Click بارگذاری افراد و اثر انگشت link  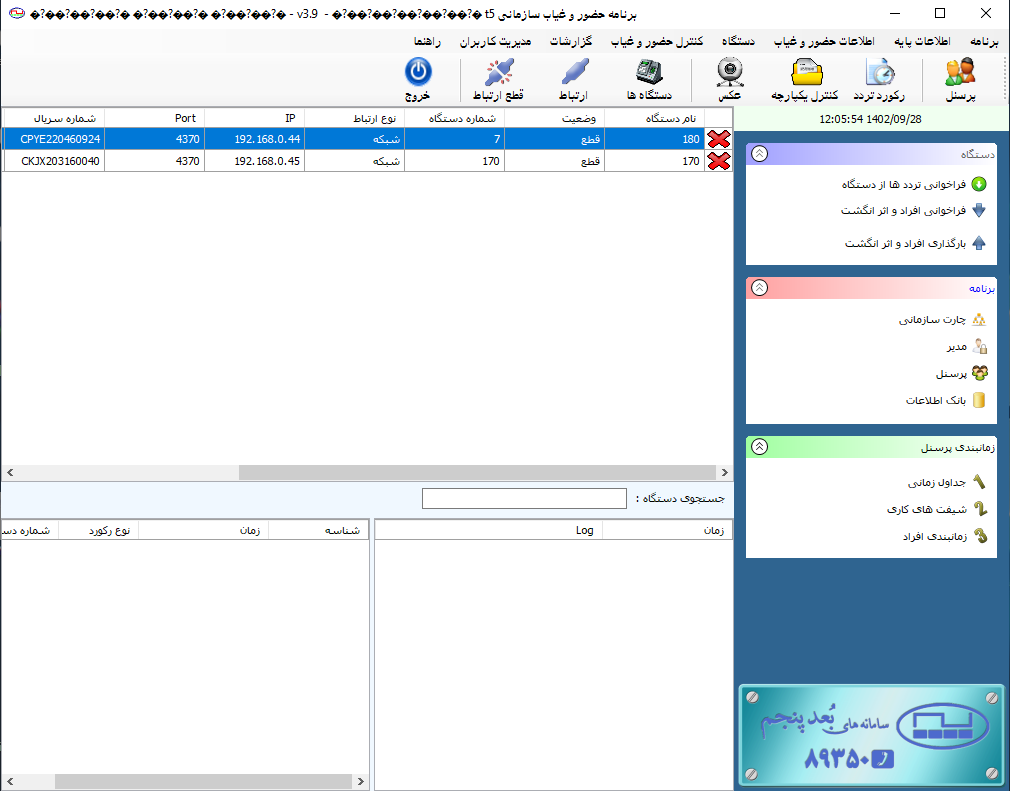pos(905,243)
